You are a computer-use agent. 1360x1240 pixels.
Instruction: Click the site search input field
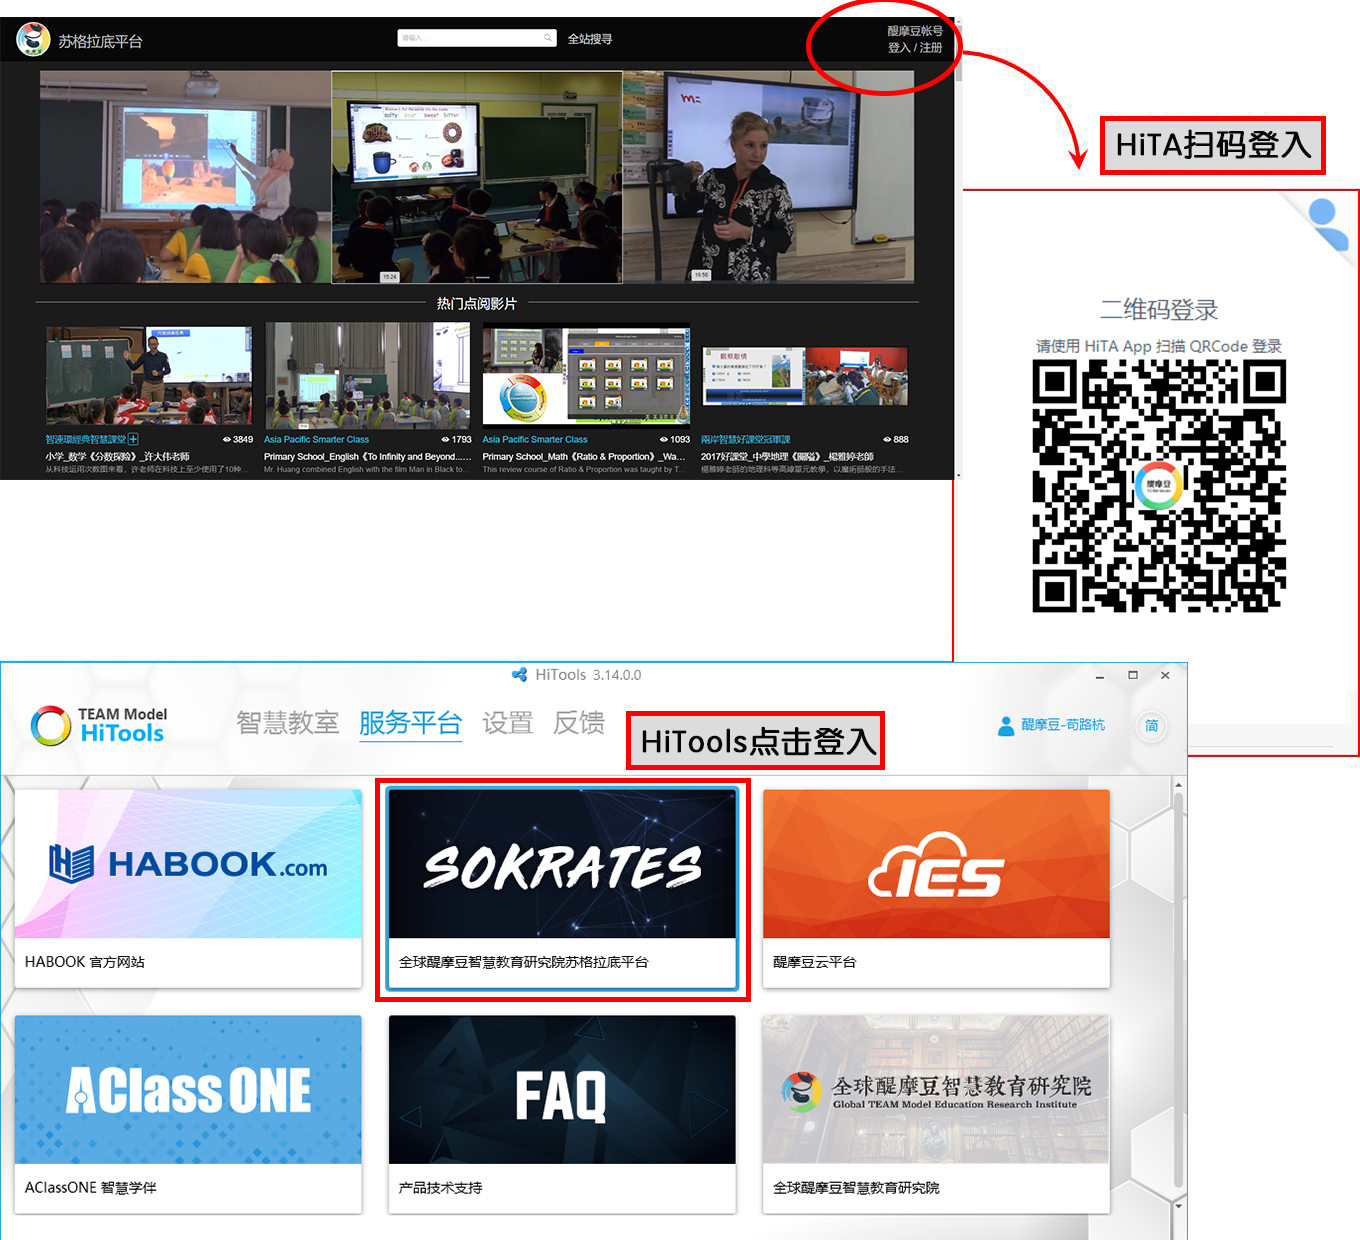pyautogui.click(x=470, y=38)
